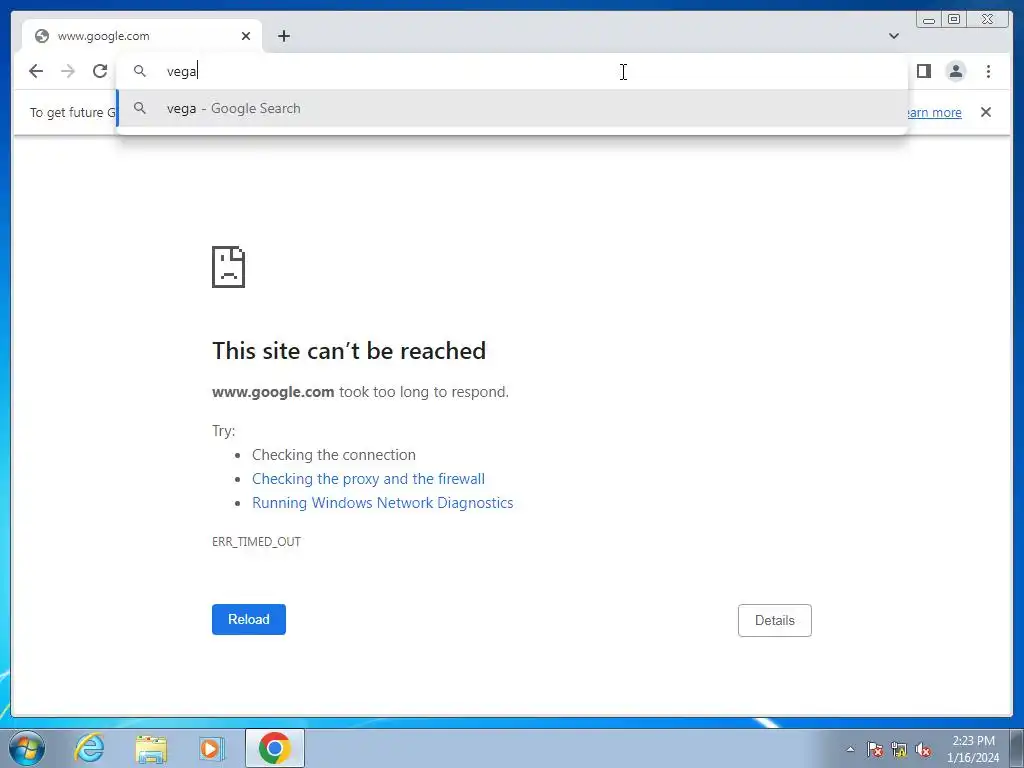
Task: Click the globe favicon on the tab
Action: pyautogui.click(x=42, y=36)
